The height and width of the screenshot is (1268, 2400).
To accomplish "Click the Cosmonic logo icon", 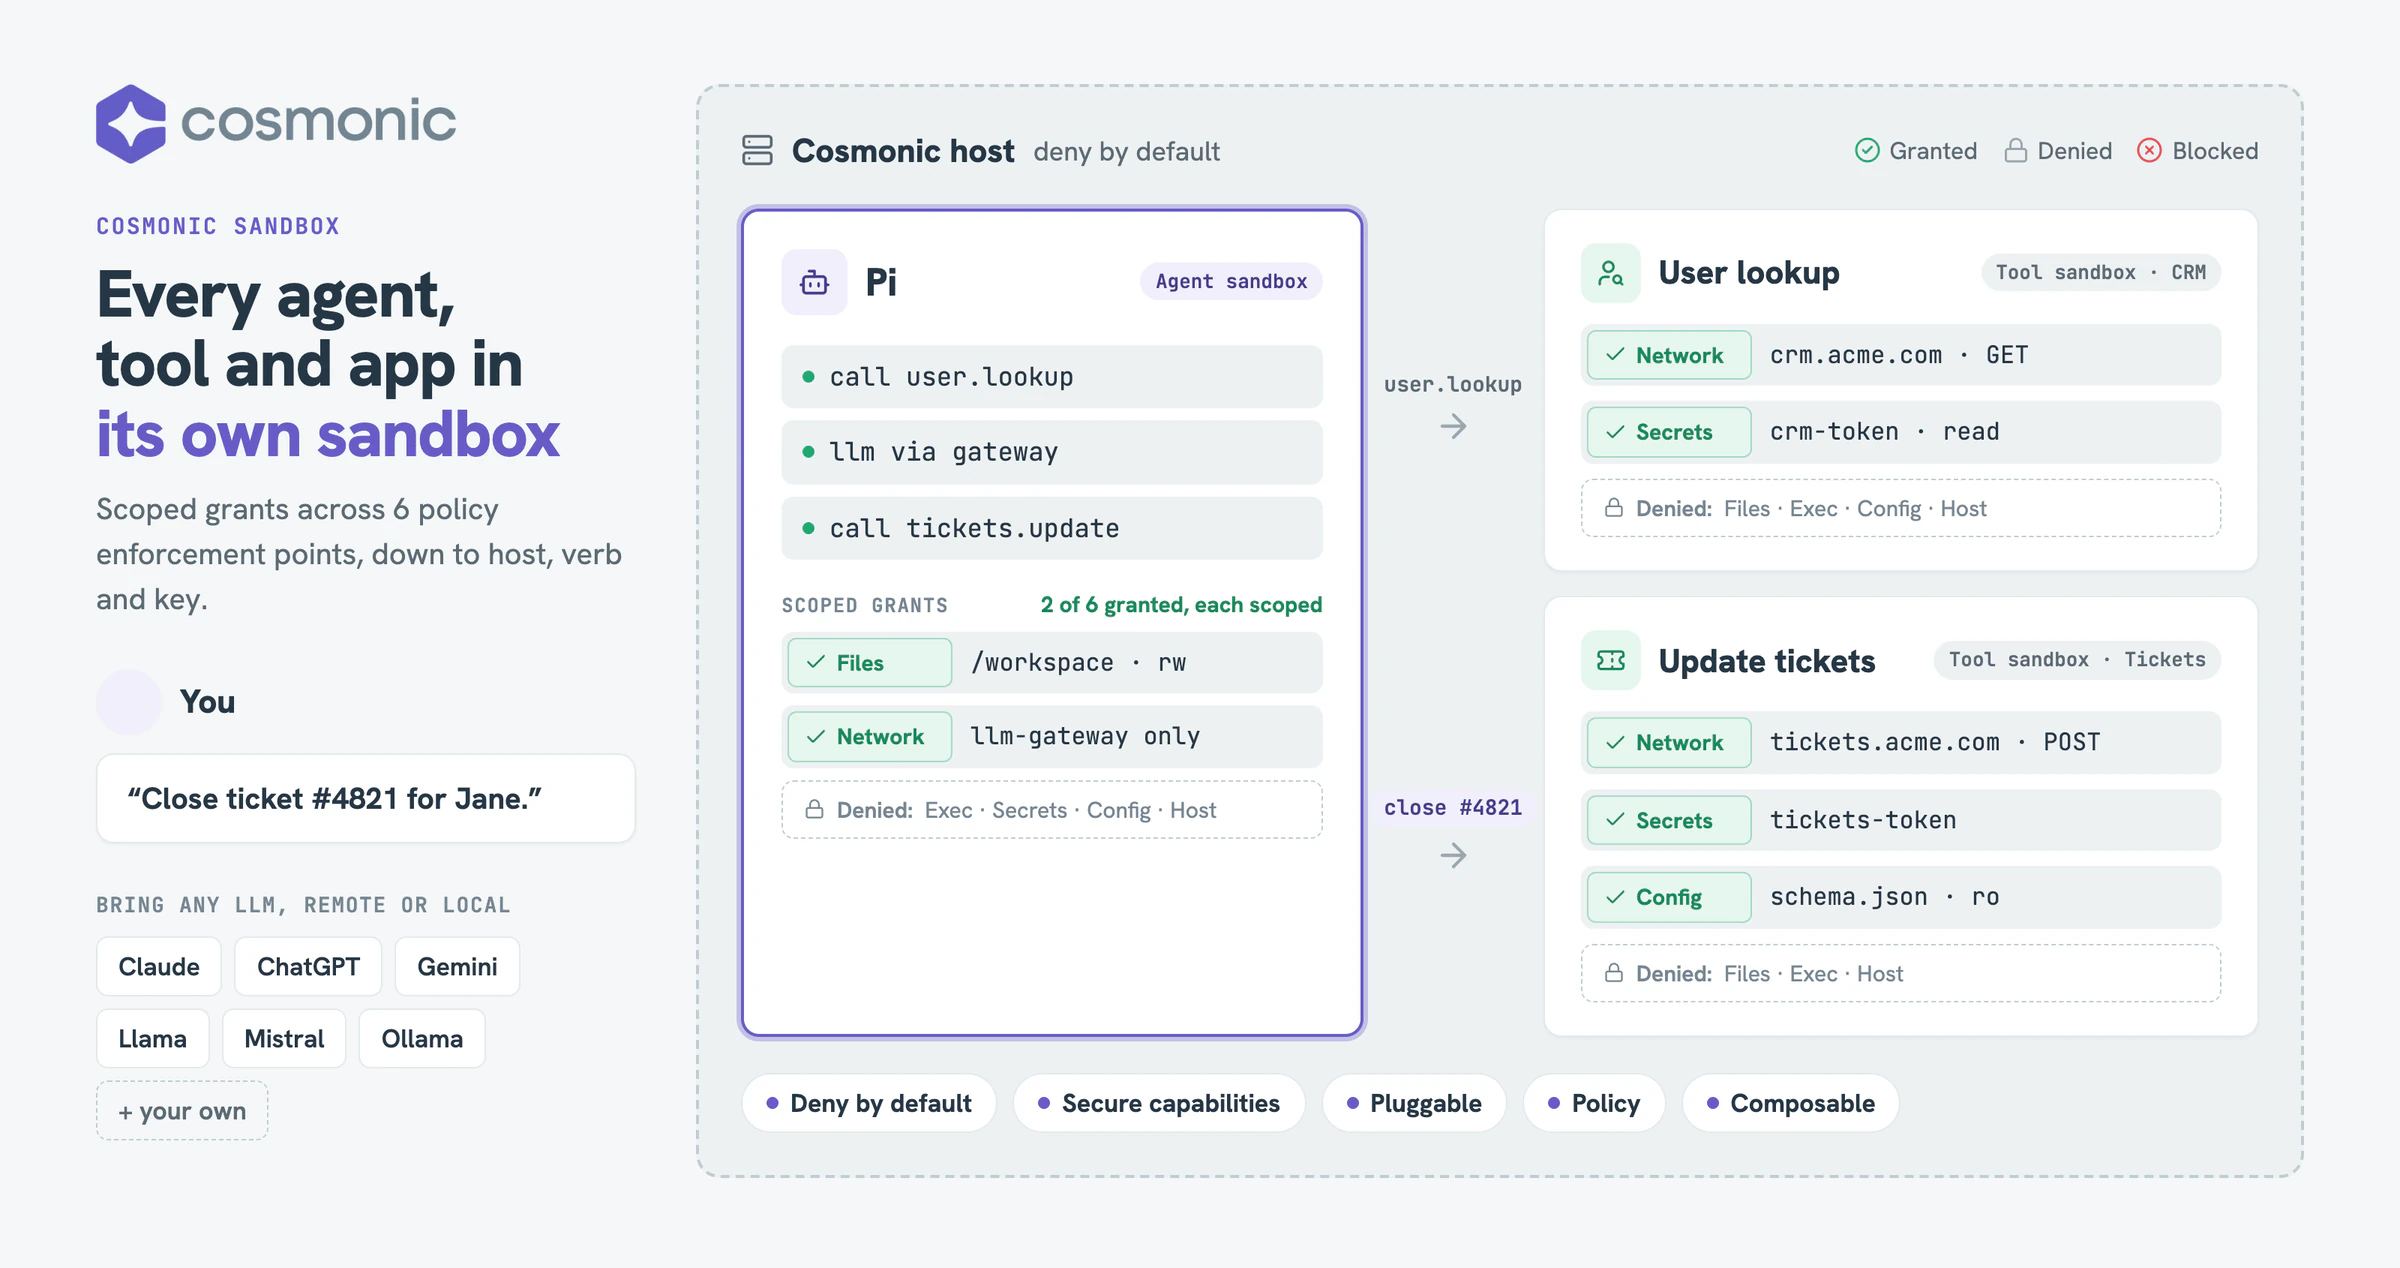I will [131, 123].
